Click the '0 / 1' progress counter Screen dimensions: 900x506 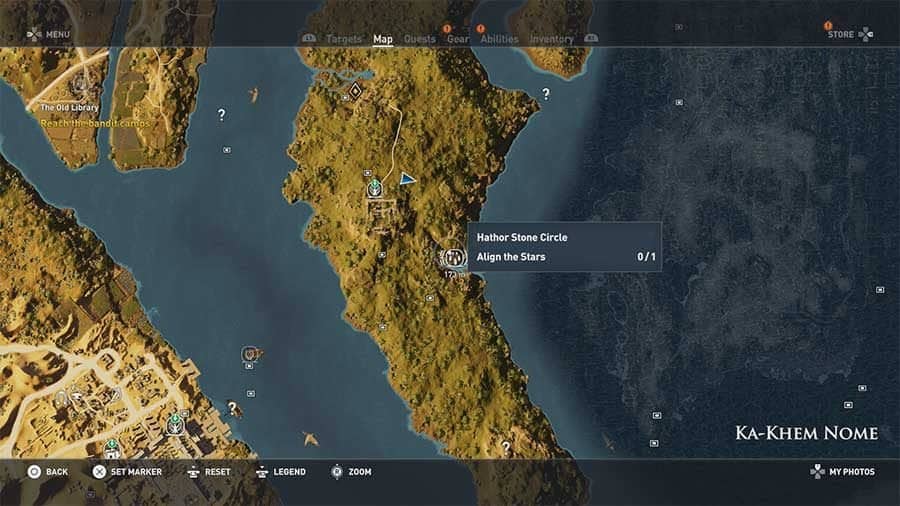646,257
